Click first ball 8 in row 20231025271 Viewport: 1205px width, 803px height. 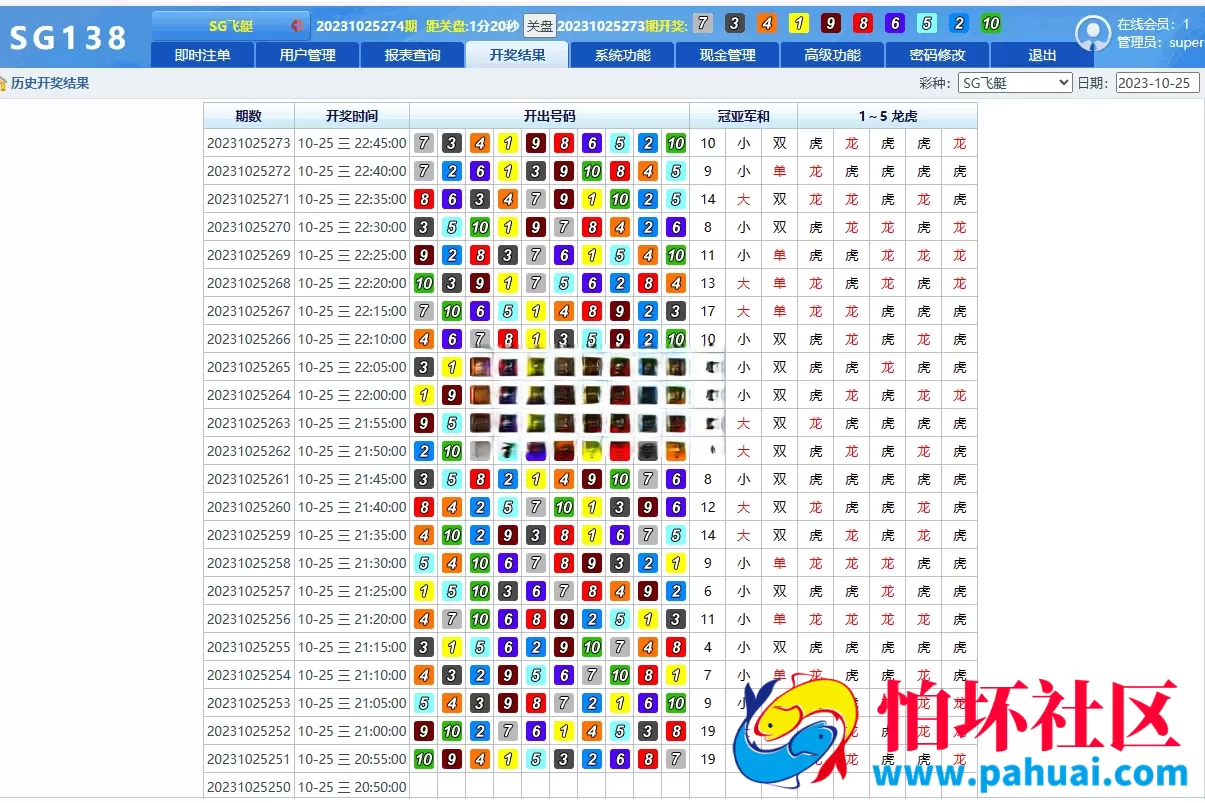[x=424, y=199]
